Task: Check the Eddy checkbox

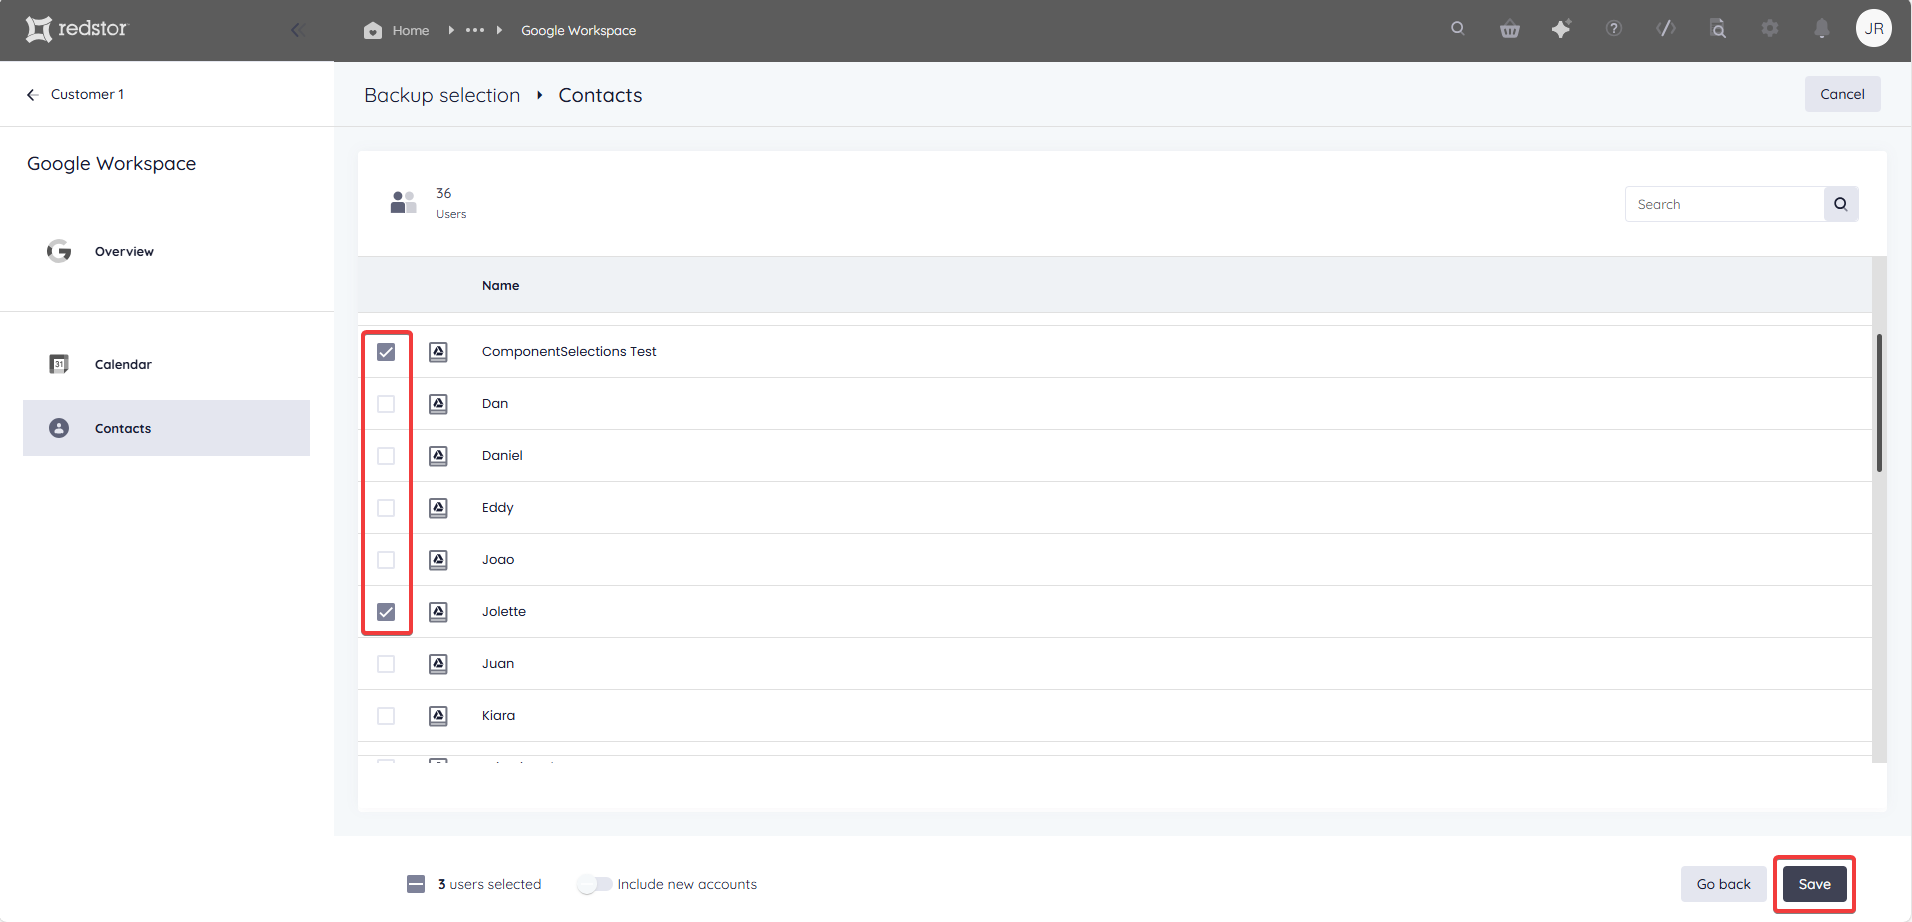Action: click(386, 508)
